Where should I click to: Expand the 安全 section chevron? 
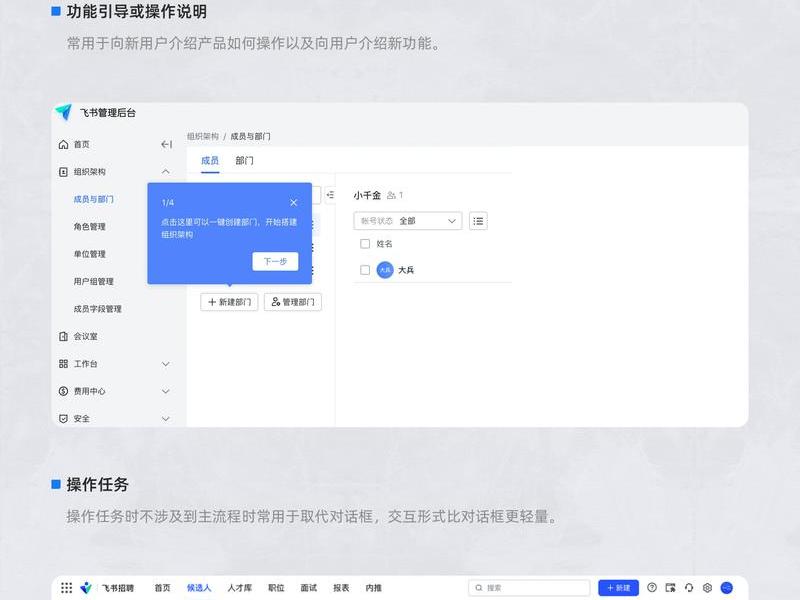166,419
